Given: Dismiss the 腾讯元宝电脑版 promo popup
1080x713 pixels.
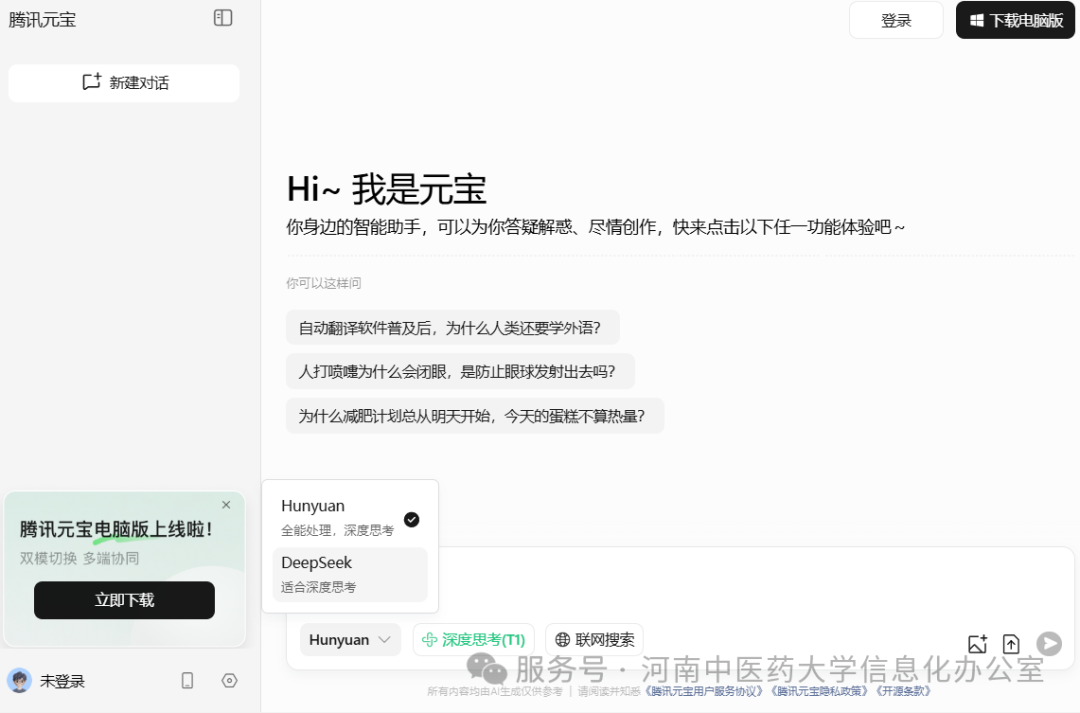Looking at the screenshot, I should tap(226, 504).
